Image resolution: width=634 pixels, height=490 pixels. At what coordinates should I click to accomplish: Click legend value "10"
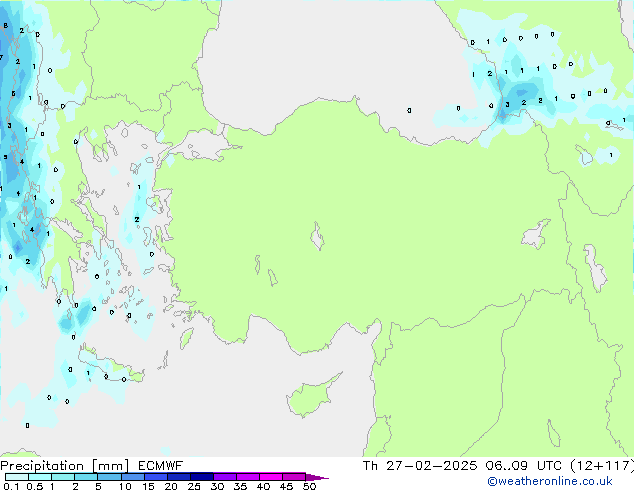point(125,486)
